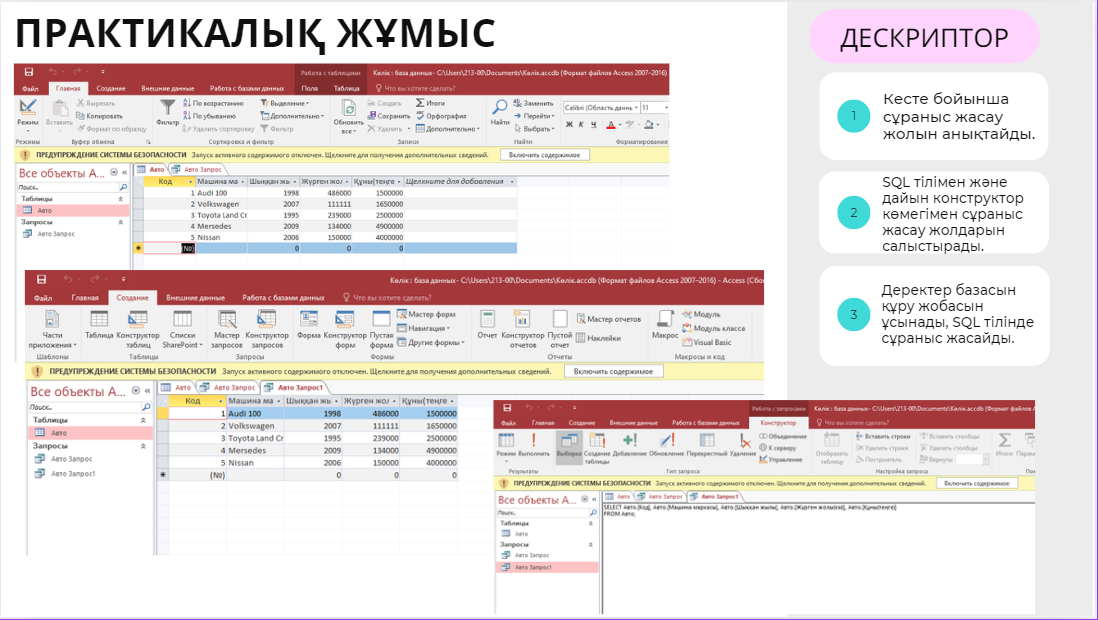Image resolution: width=1098 pixels, height=620 pixels.
Task: Click Отчет icon in Создание-ribbon window
Action: [487, 319]
